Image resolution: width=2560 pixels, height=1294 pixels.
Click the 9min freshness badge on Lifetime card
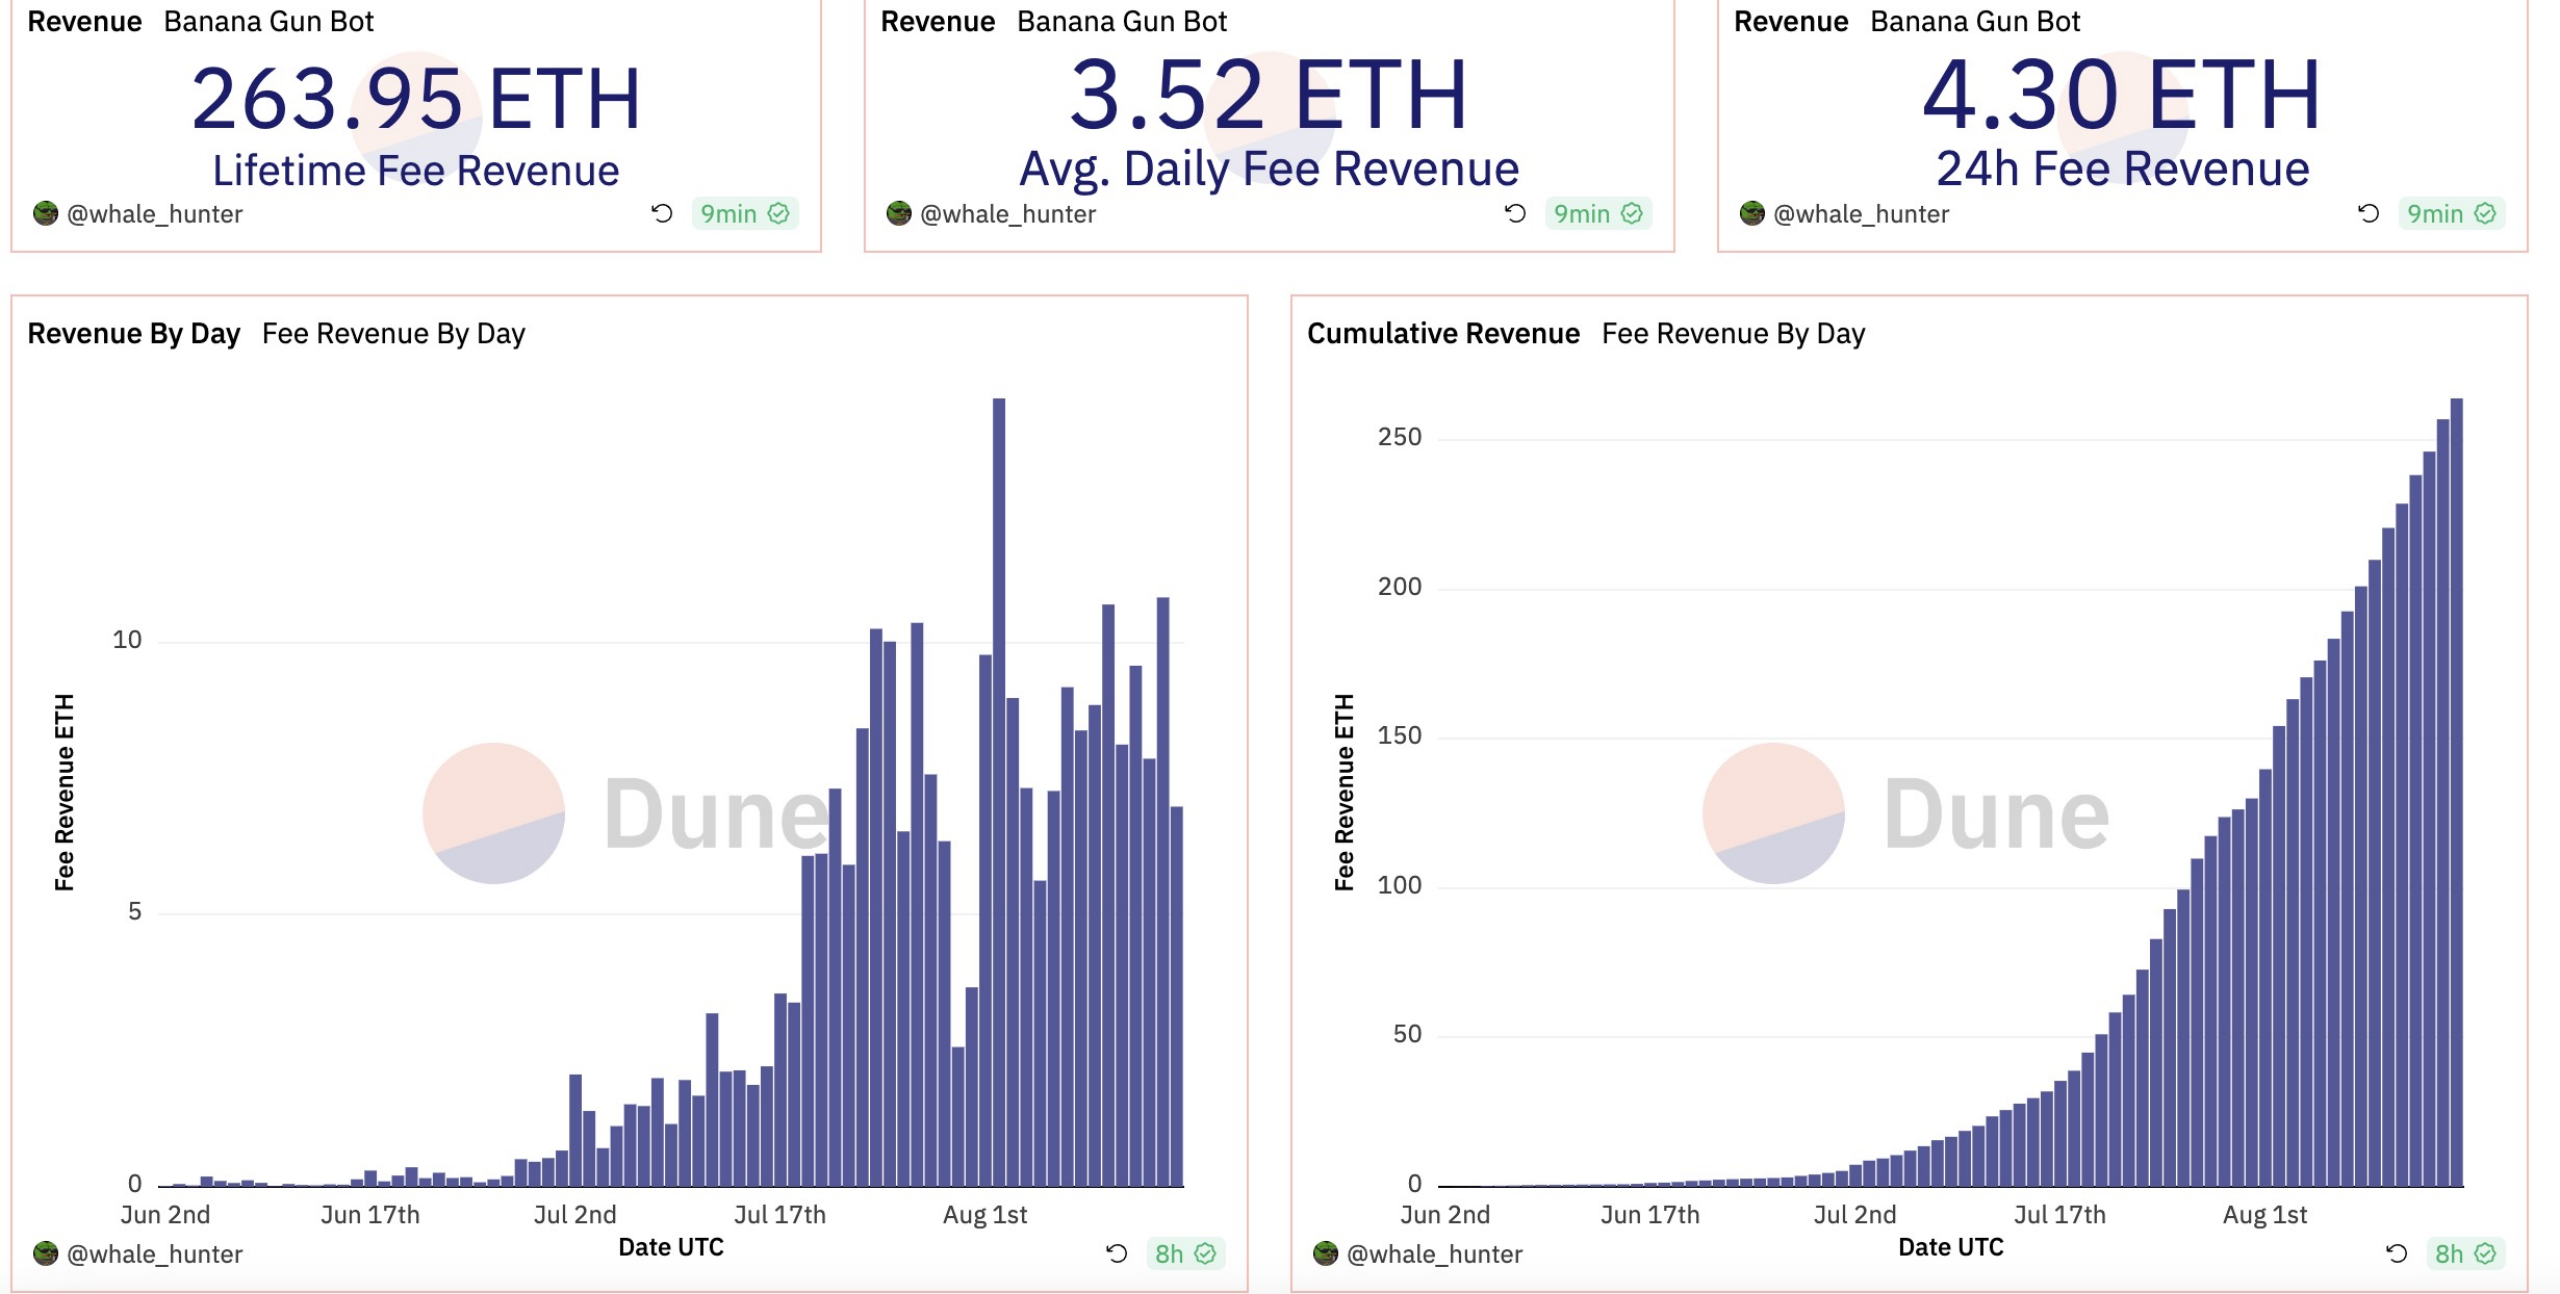coord(745,214)
